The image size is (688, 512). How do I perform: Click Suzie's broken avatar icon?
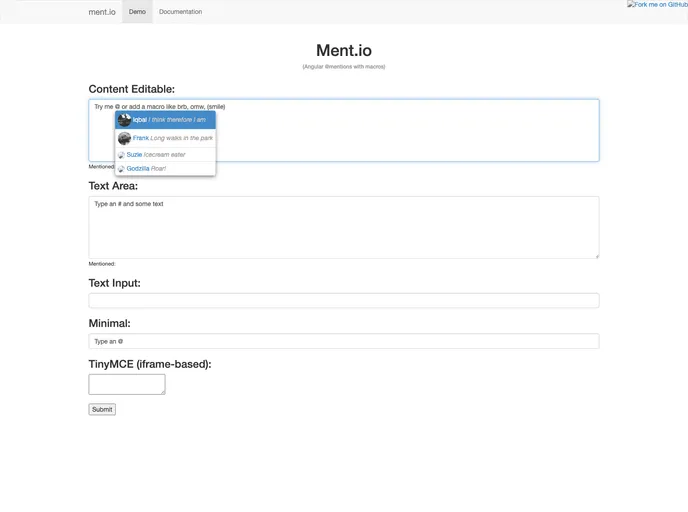[122, 155]
